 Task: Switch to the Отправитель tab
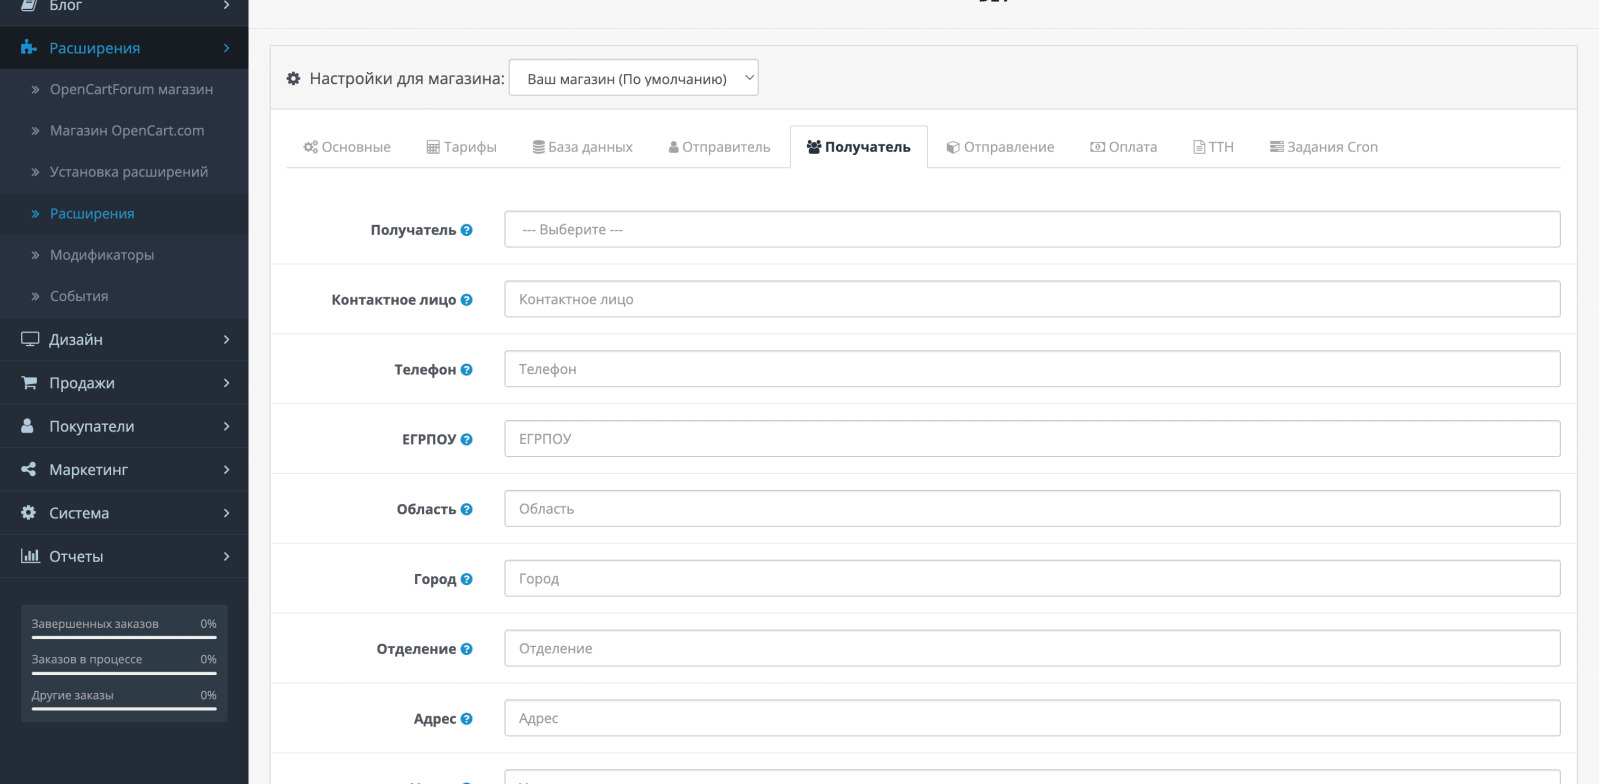coord(720,147)
